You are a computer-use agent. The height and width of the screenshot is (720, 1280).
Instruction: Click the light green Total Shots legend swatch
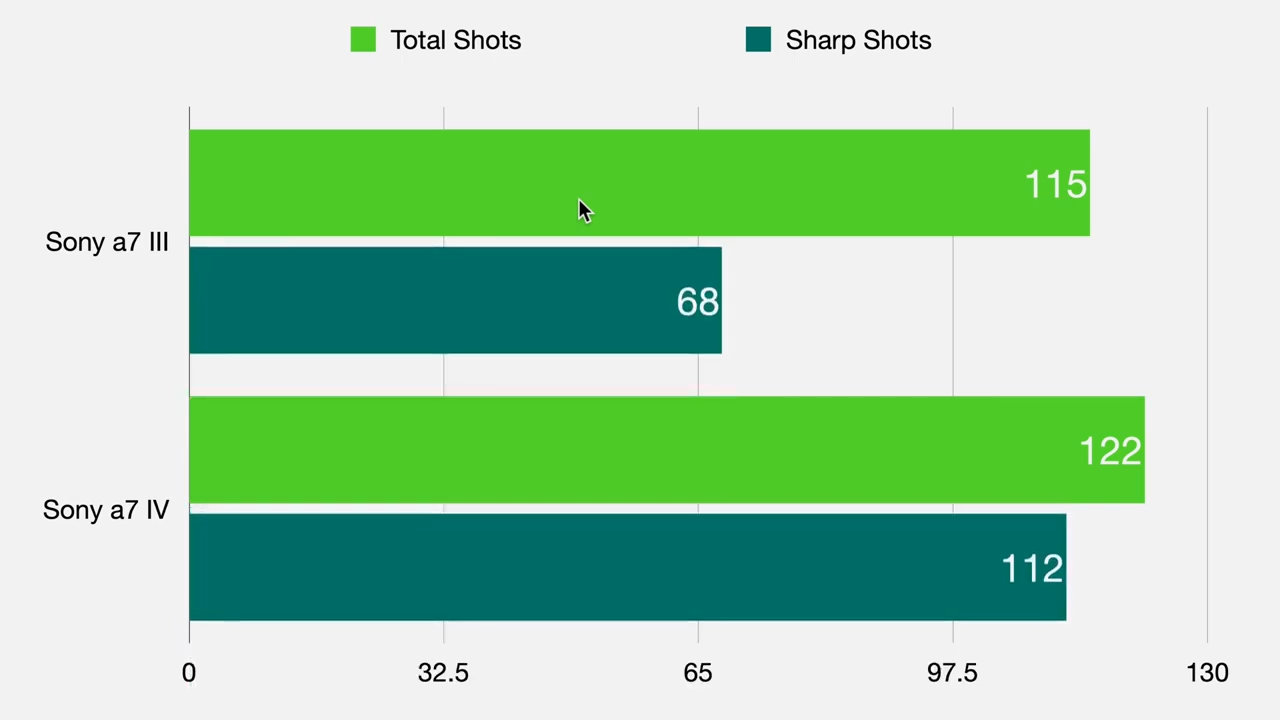(363, 40)
